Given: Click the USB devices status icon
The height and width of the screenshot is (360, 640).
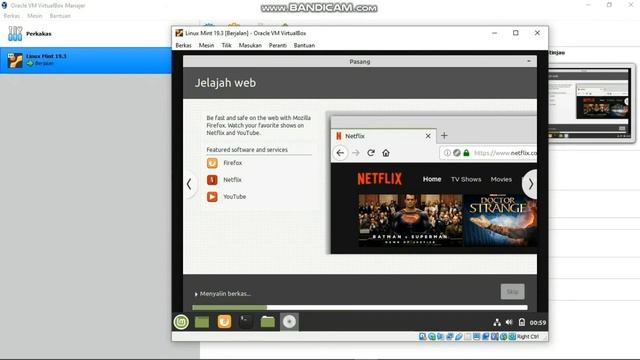Looking at the screenshot, I should coord(459,337).
